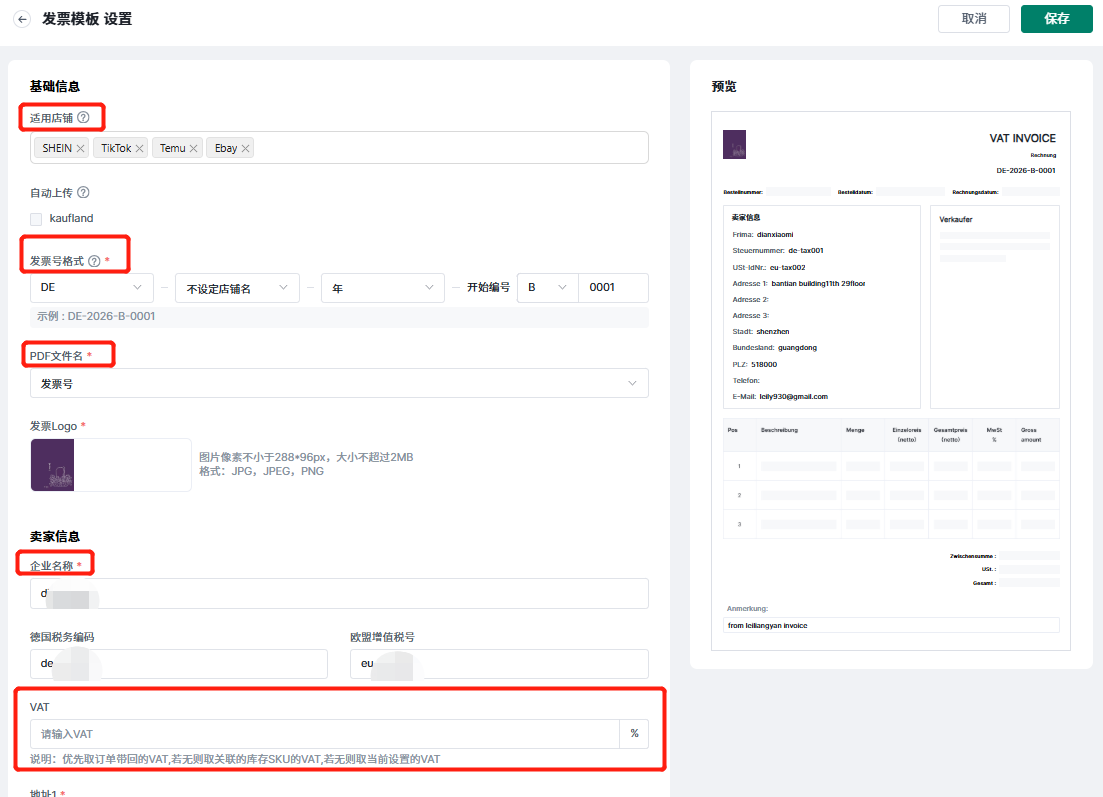Click help icon next to 适用店铺

(x=83, y=118)
